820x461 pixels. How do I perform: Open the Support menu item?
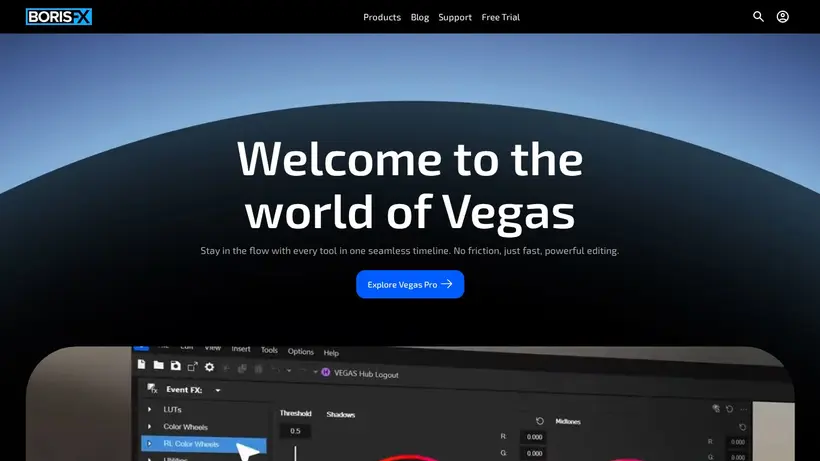pos(455,17)
